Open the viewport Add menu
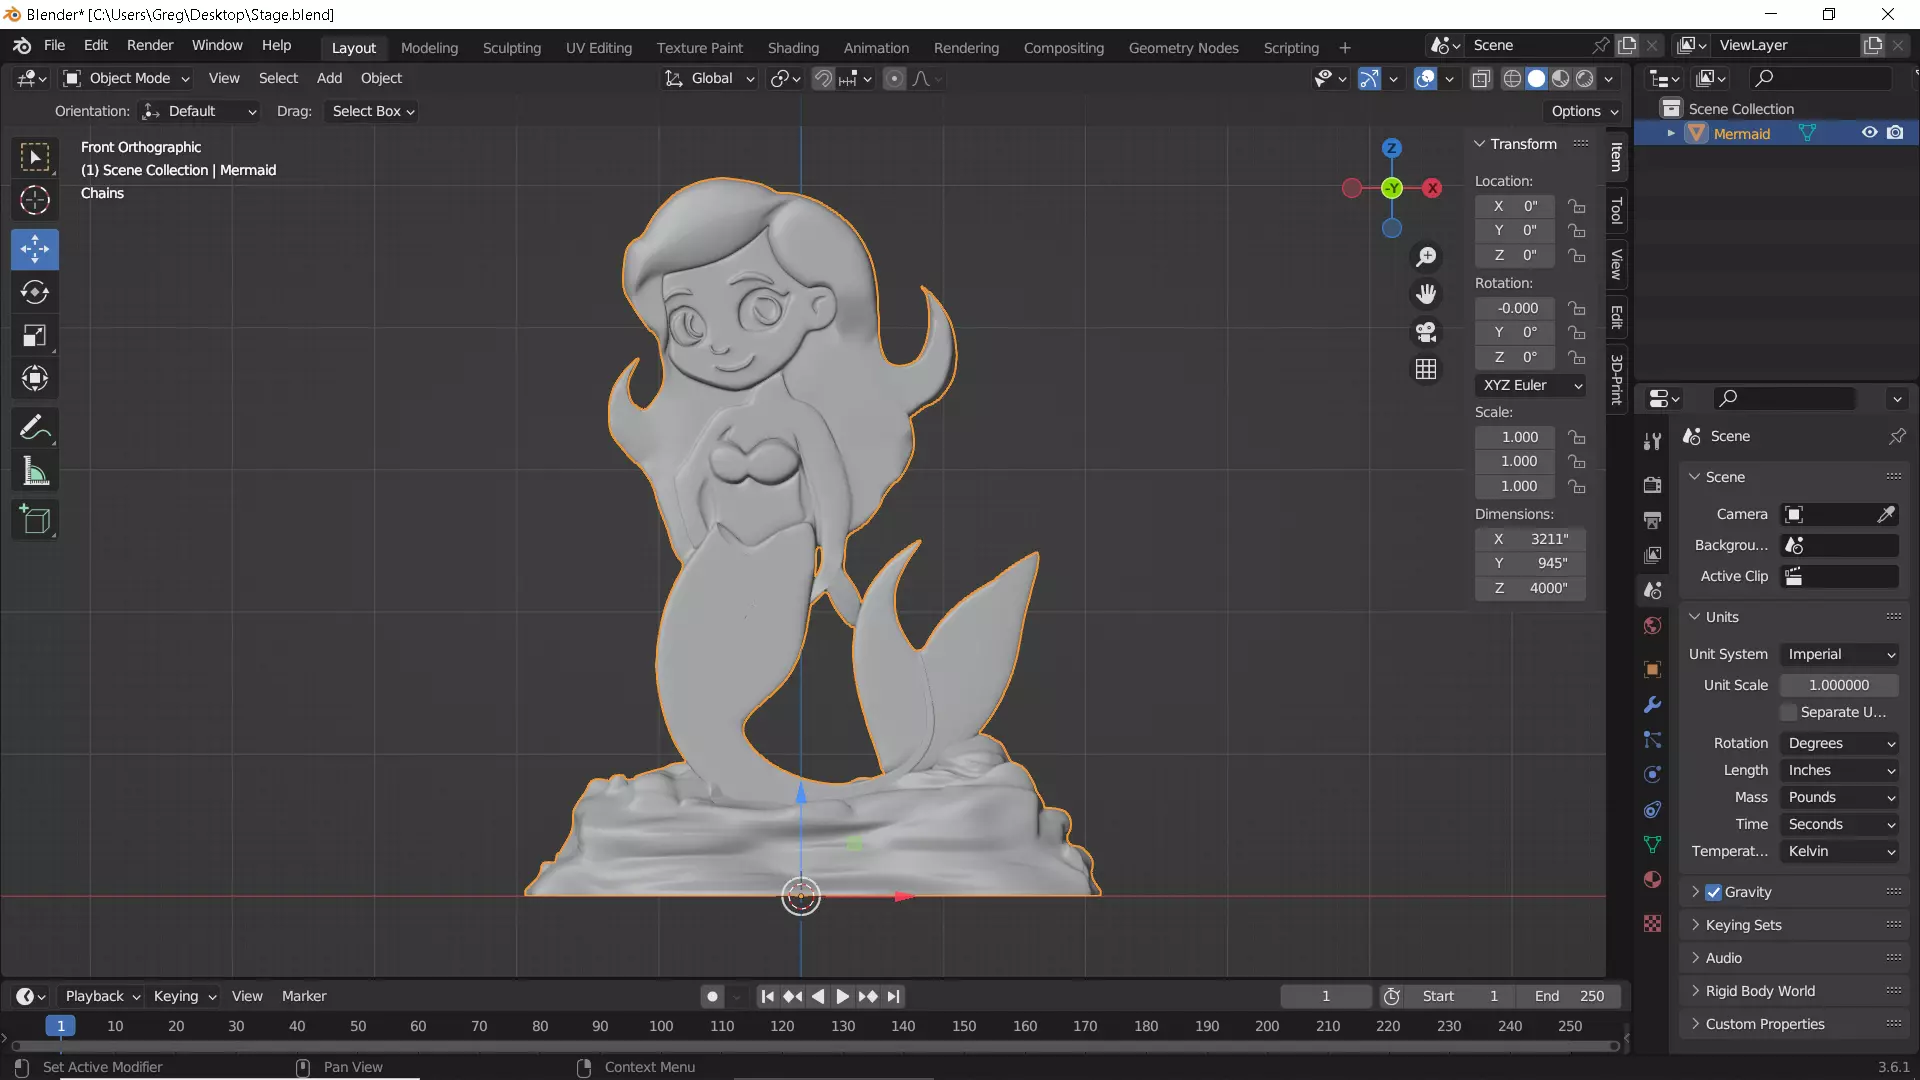The image size is (1920, 1080). tap(329, 78)
